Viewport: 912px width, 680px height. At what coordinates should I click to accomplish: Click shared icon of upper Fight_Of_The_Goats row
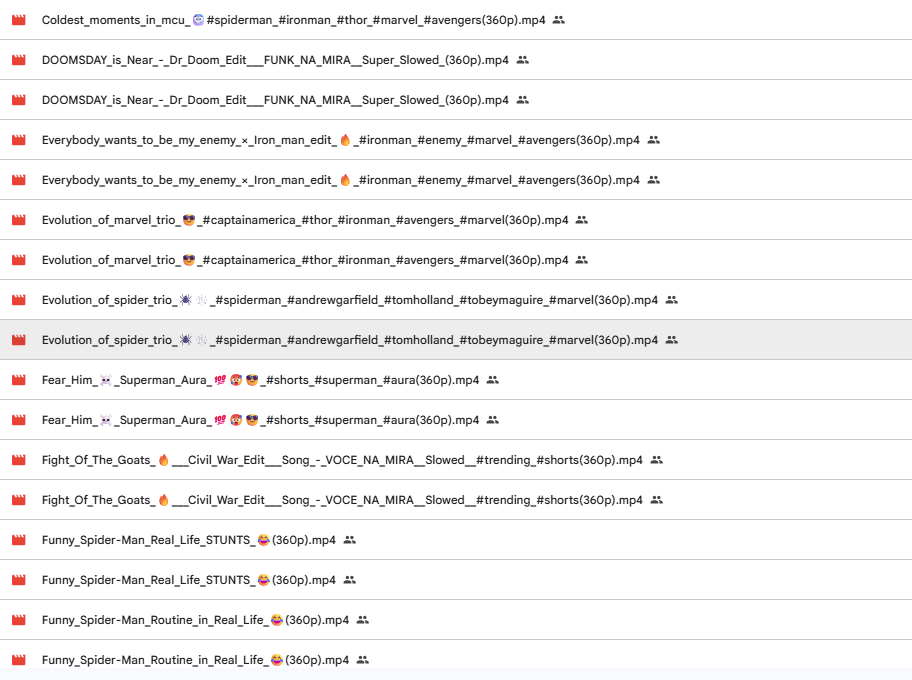[x=657, y=460]
